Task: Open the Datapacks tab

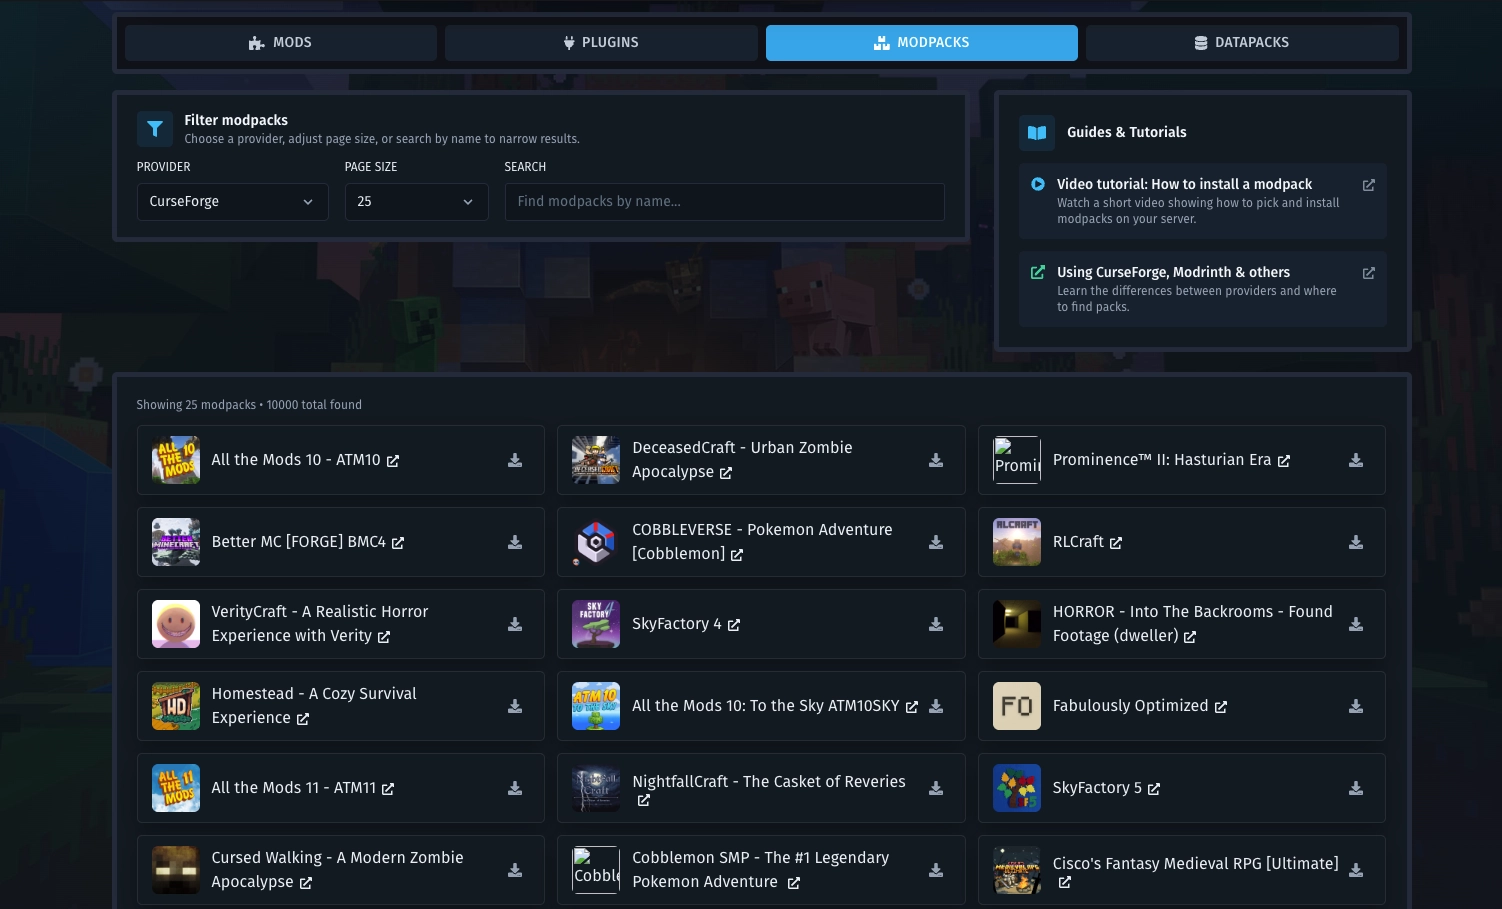Action: click(1242, 43)
